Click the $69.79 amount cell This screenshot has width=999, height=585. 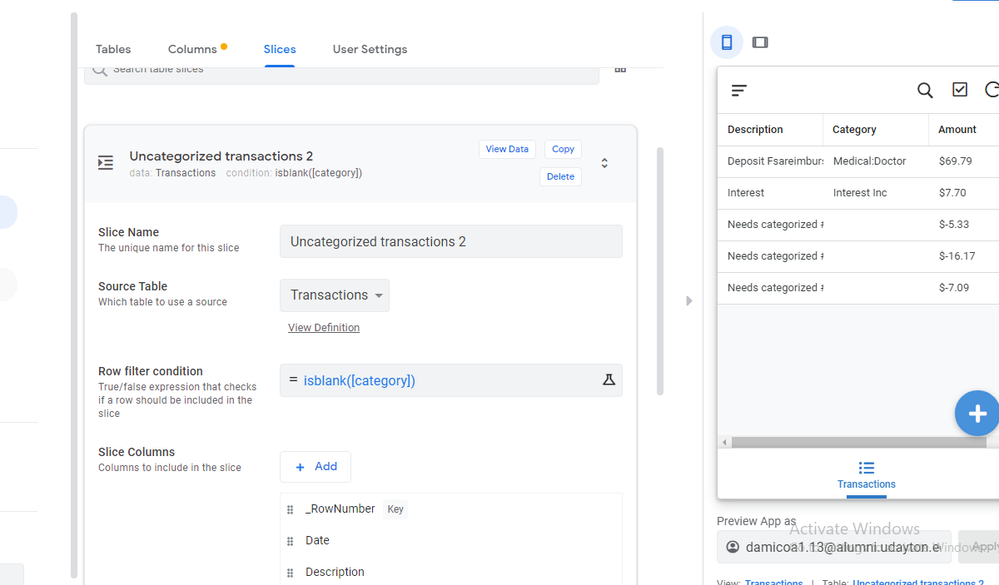pos(955,161)
